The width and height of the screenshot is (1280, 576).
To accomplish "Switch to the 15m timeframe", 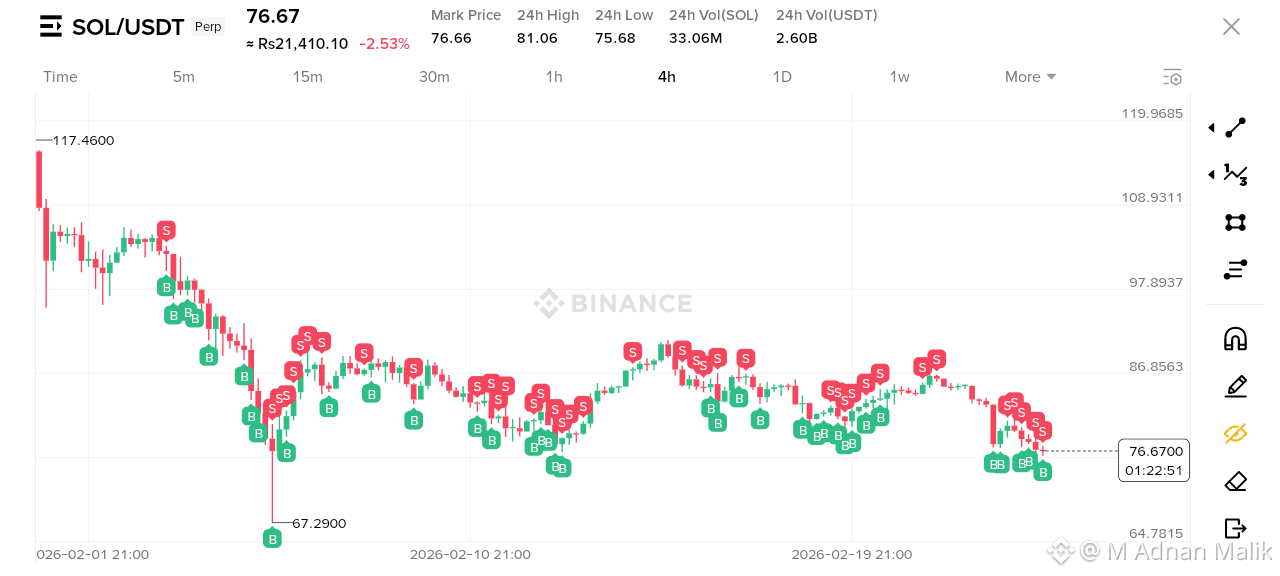I will click(308, 77).
